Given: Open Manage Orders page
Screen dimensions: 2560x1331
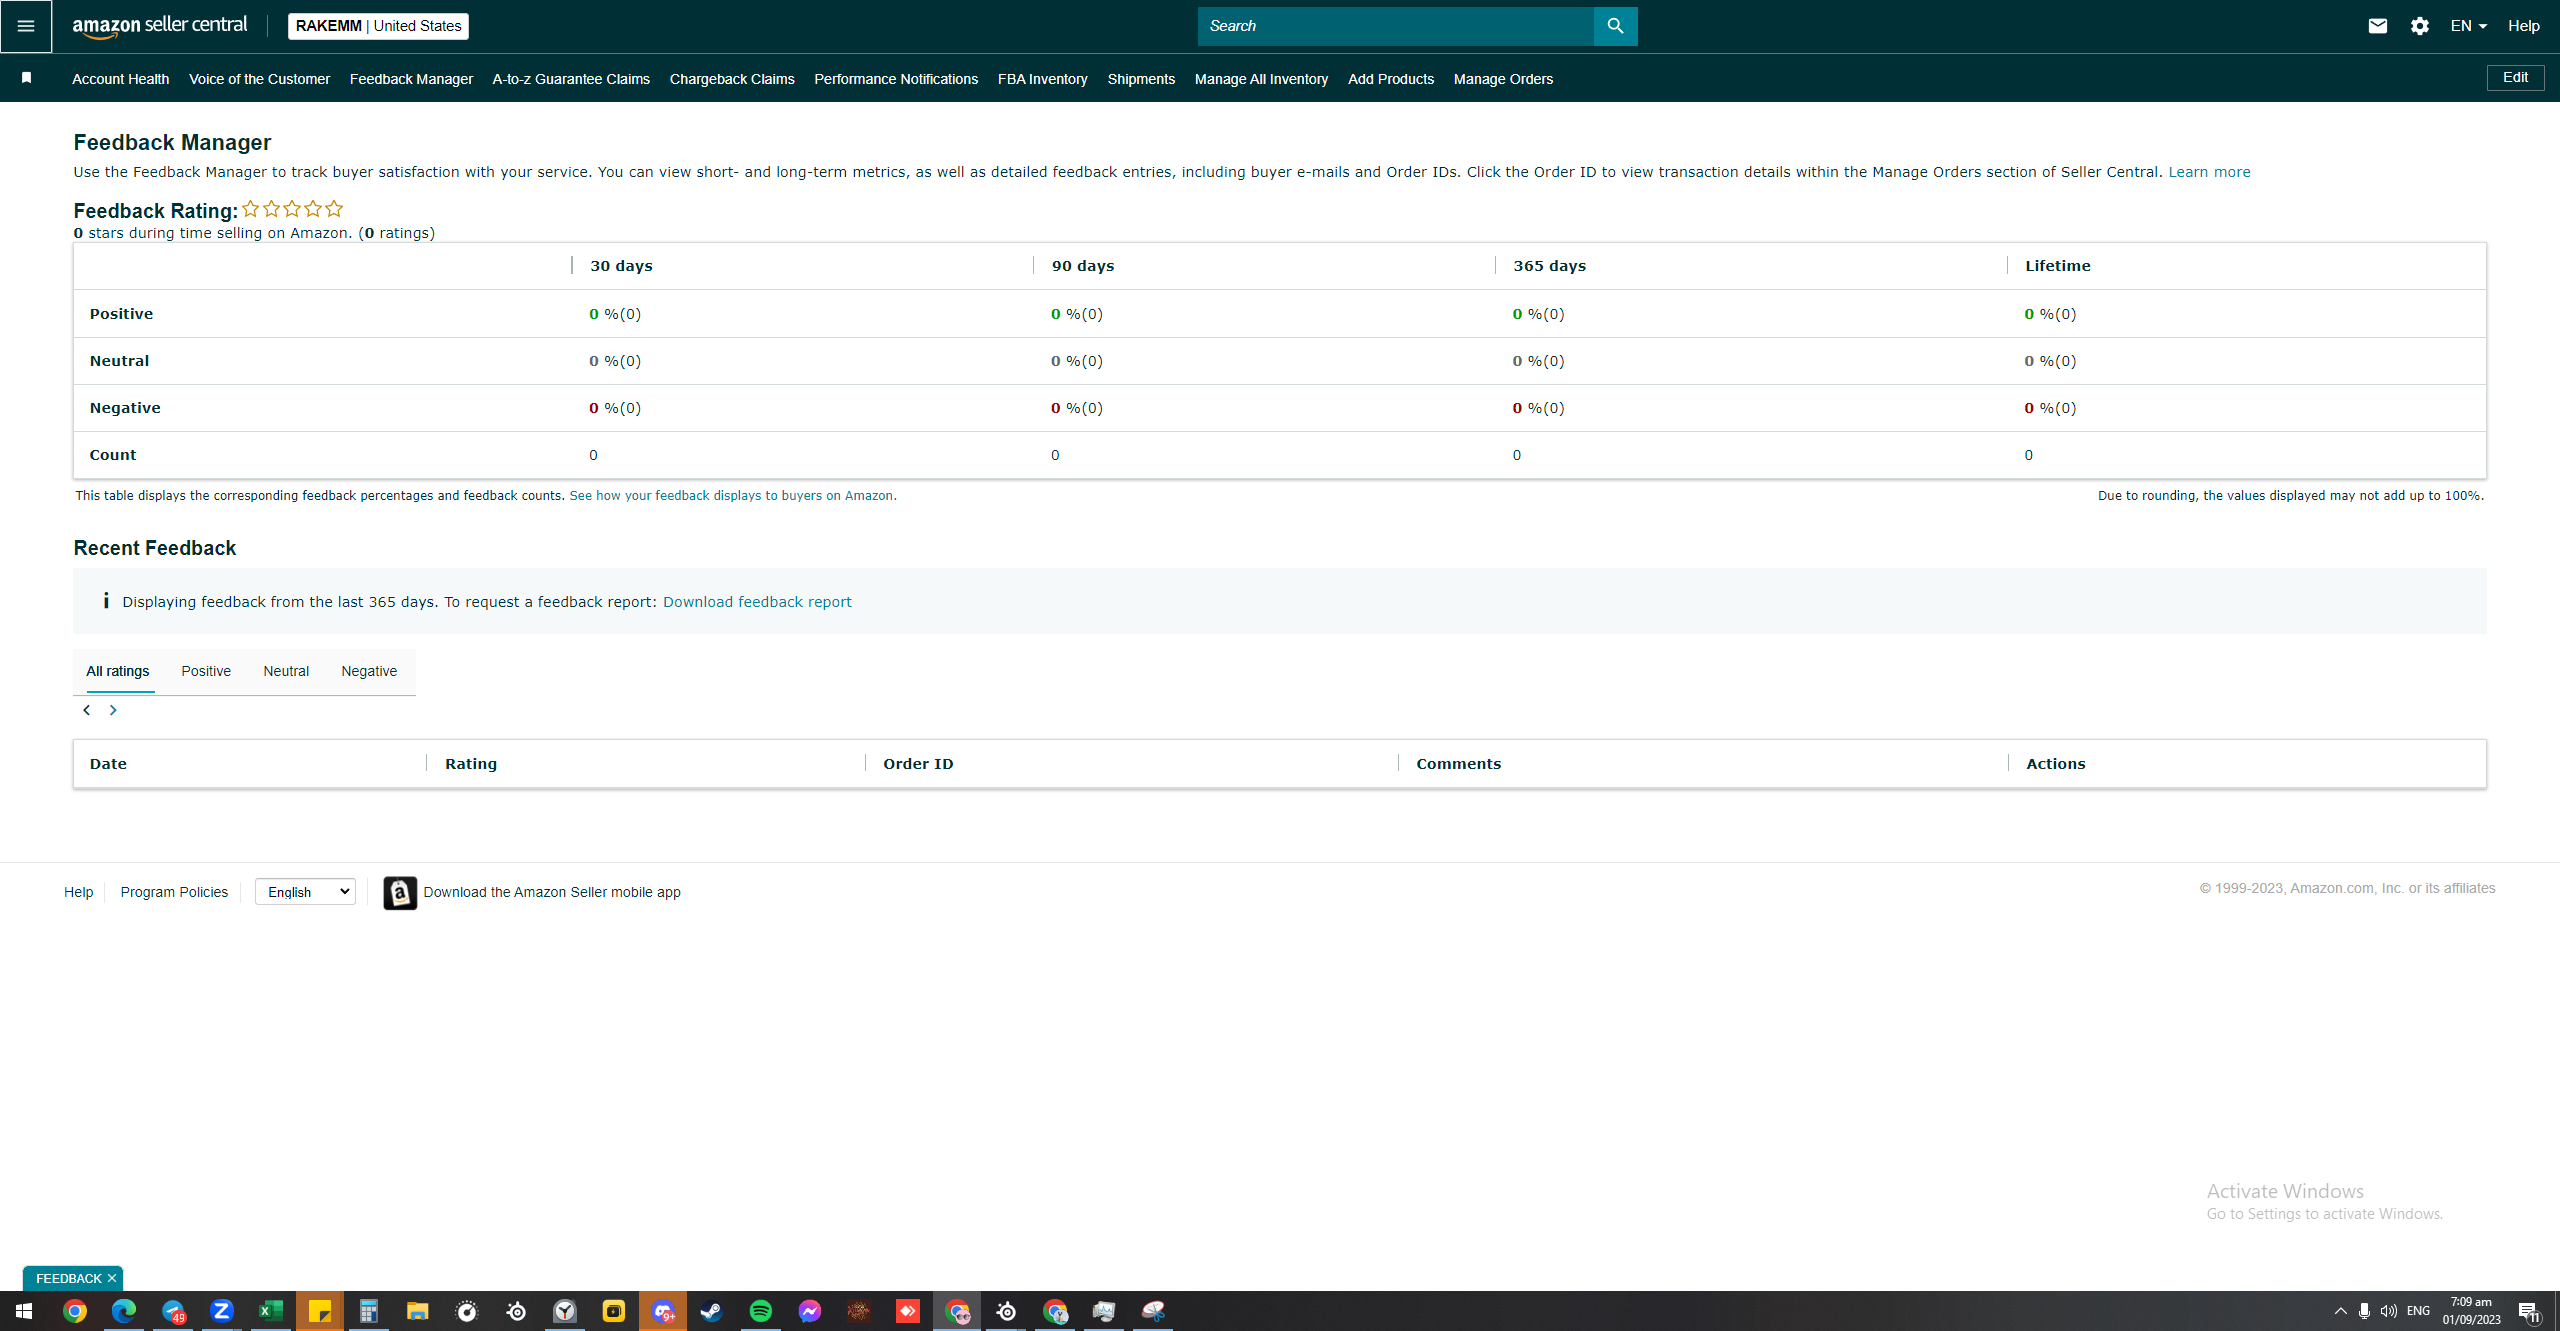Looking at the screenshot, I should (x=1503, y=79).
